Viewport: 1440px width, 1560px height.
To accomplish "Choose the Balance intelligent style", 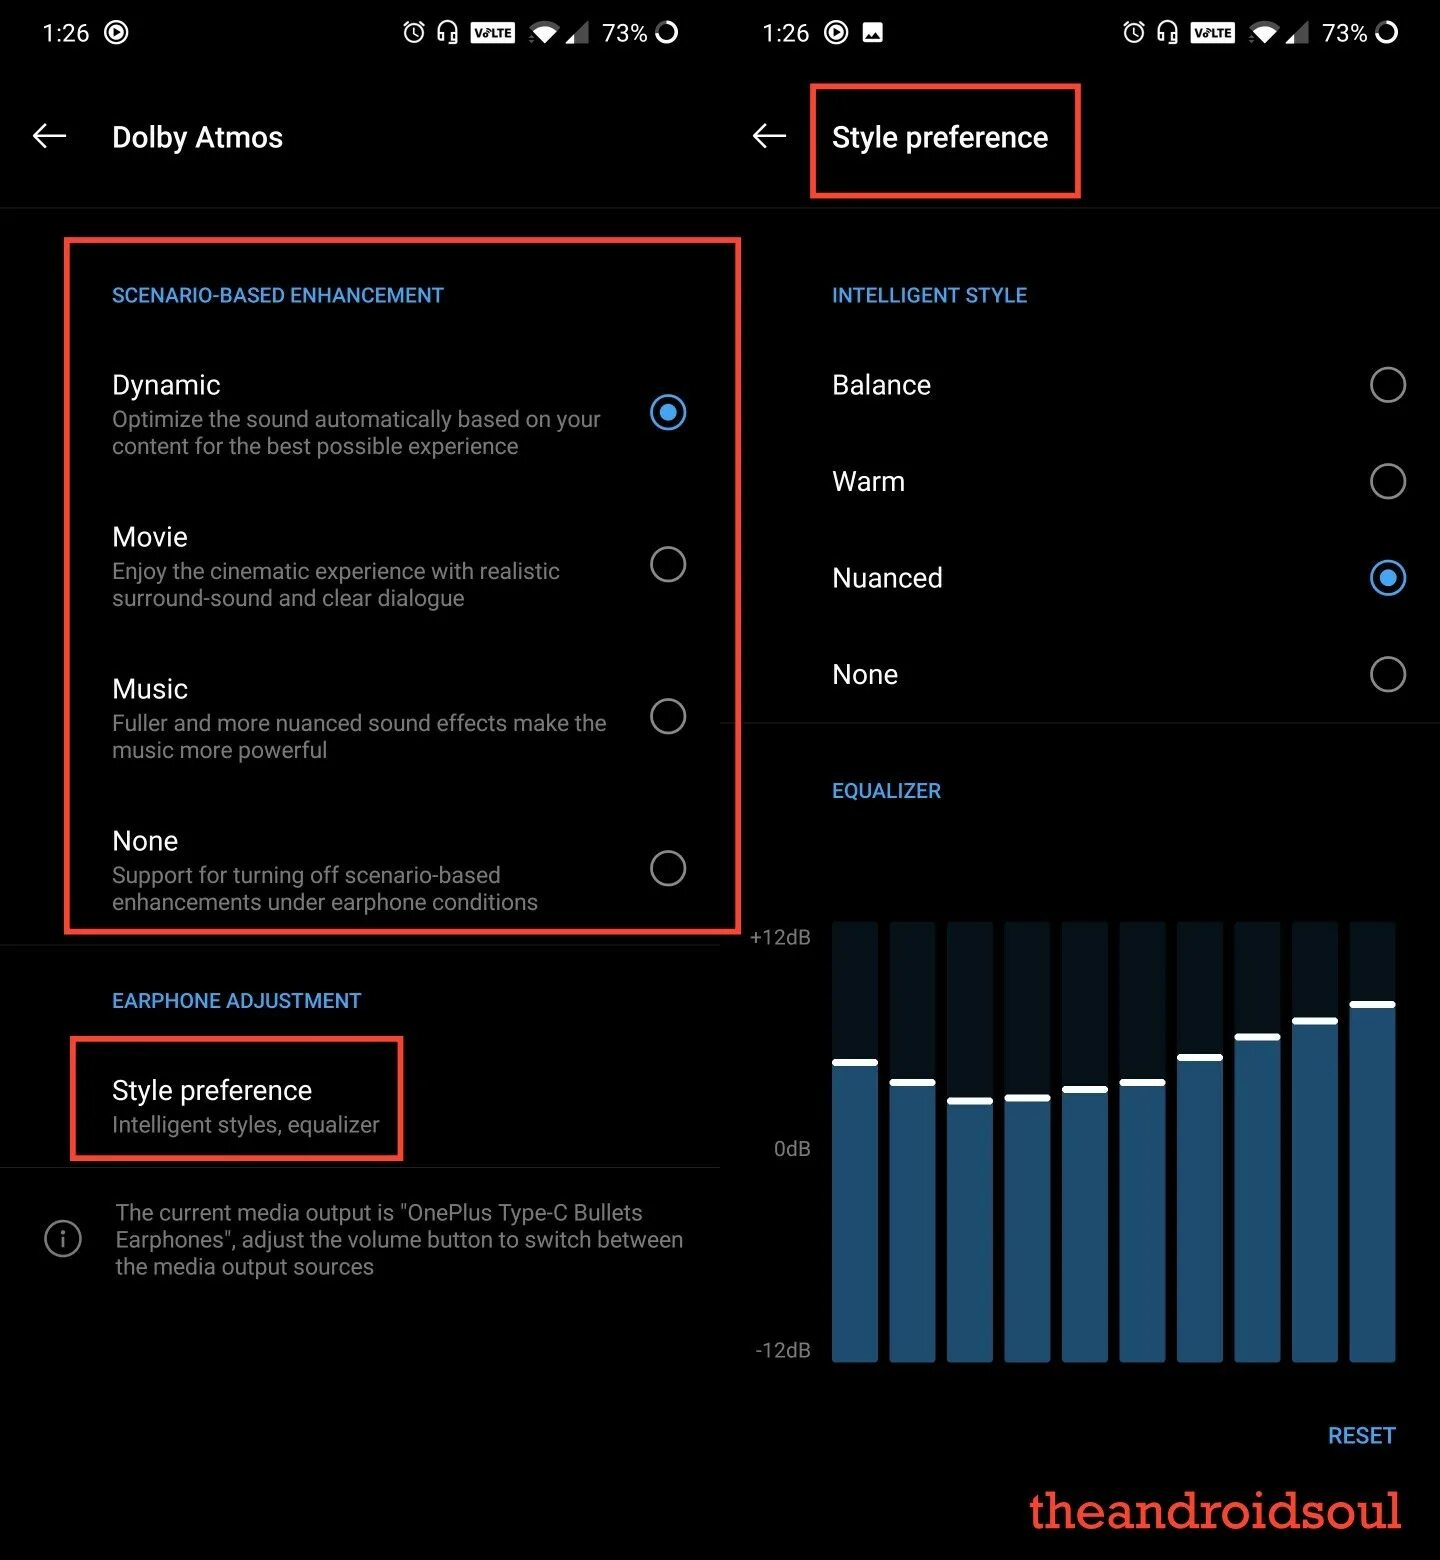I will point(1388,385).
